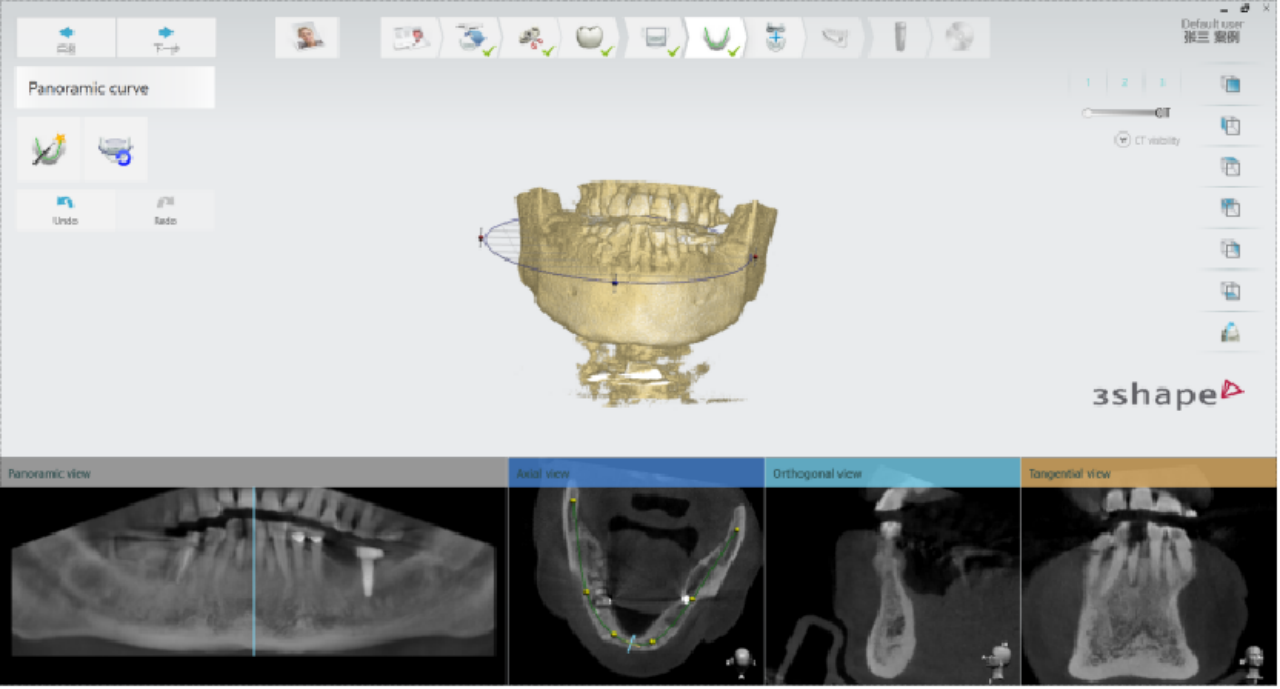Click the bottom 3D model icon in right sidebar
The height and width of the screenshot is (689, 1280).
click(x=1230, y=333)
